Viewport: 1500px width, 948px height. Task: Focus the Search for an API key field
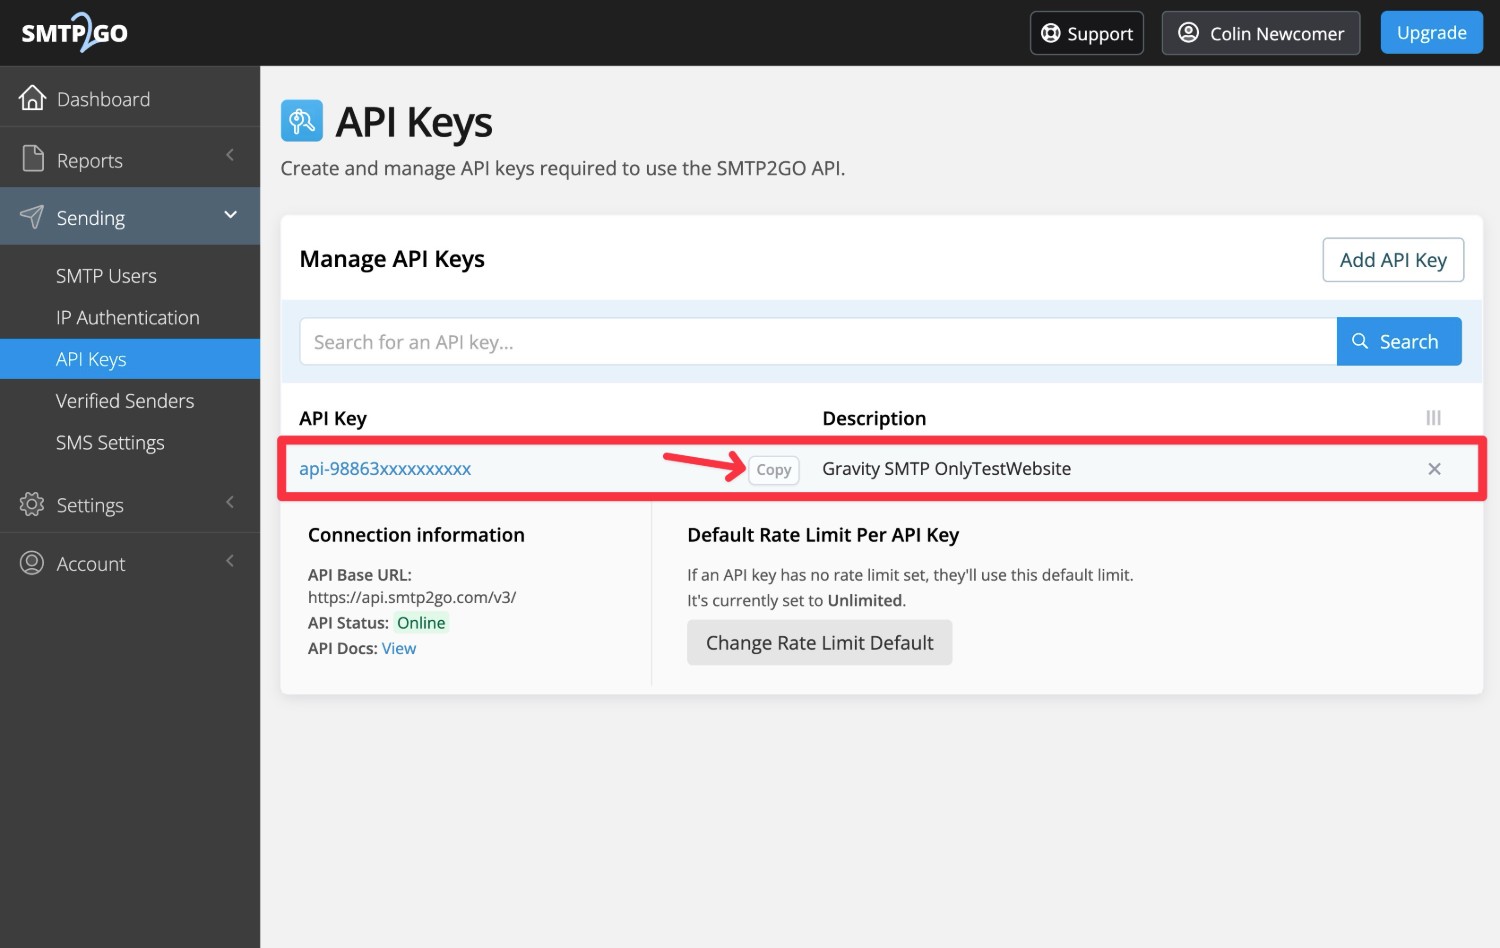point(818,342)
